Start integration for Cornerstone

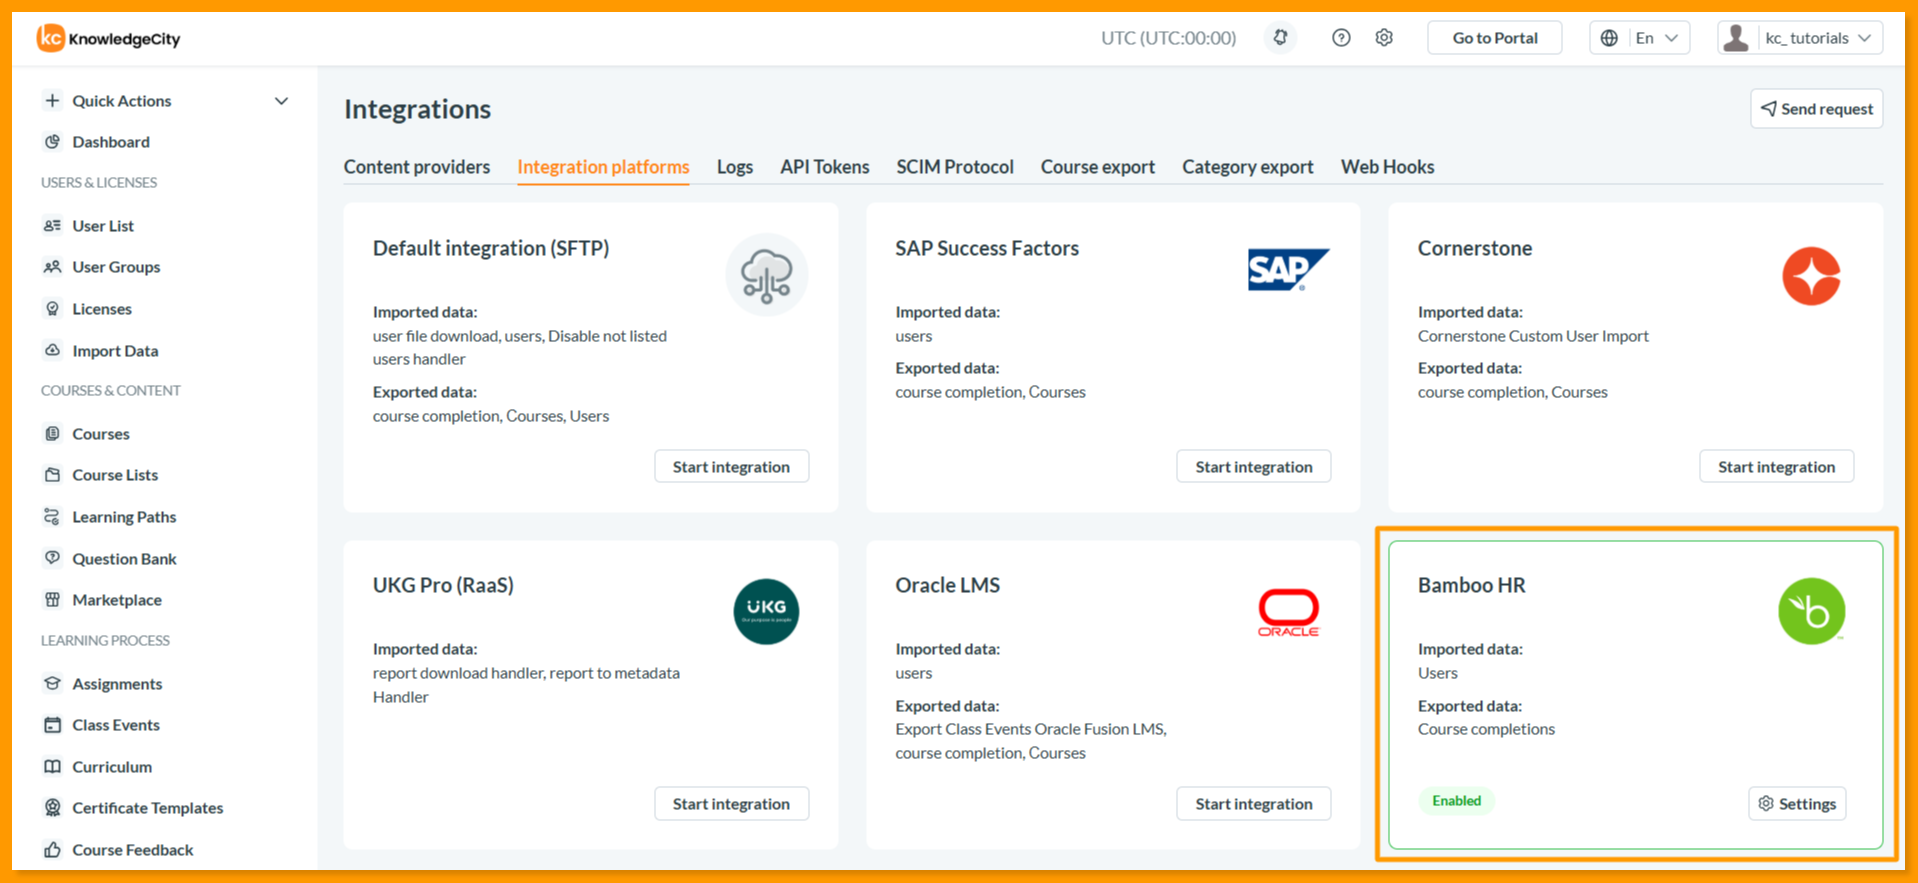click(x=1776, y=467)
